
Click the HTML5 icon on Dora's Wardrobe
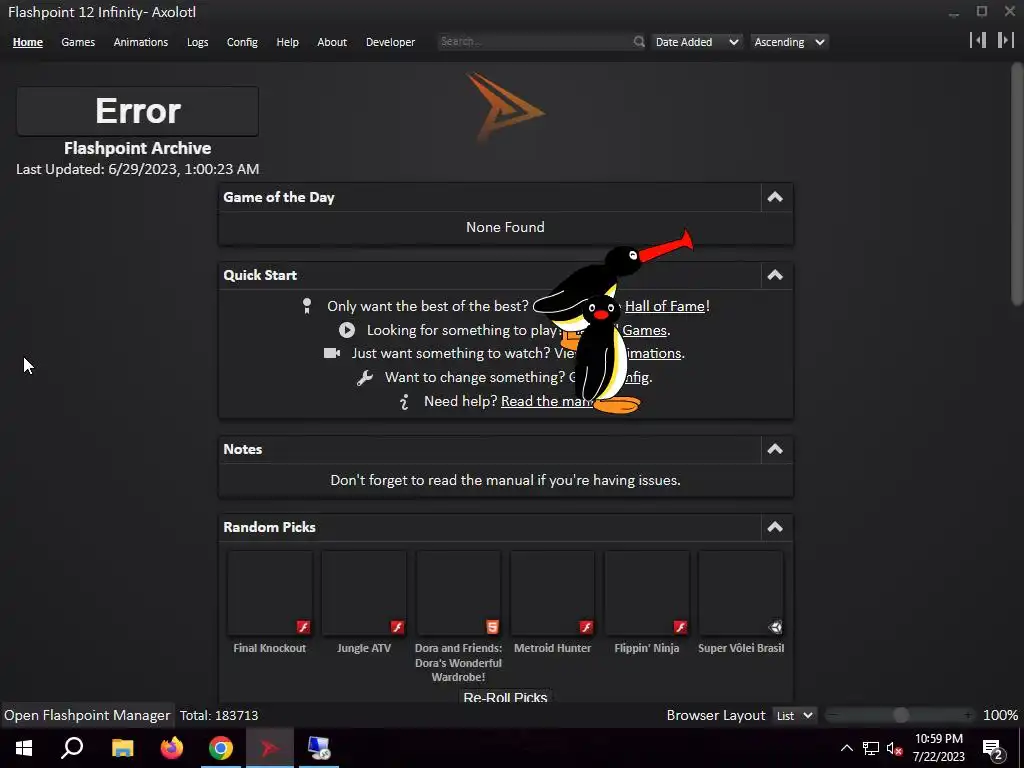pos(492,627)
